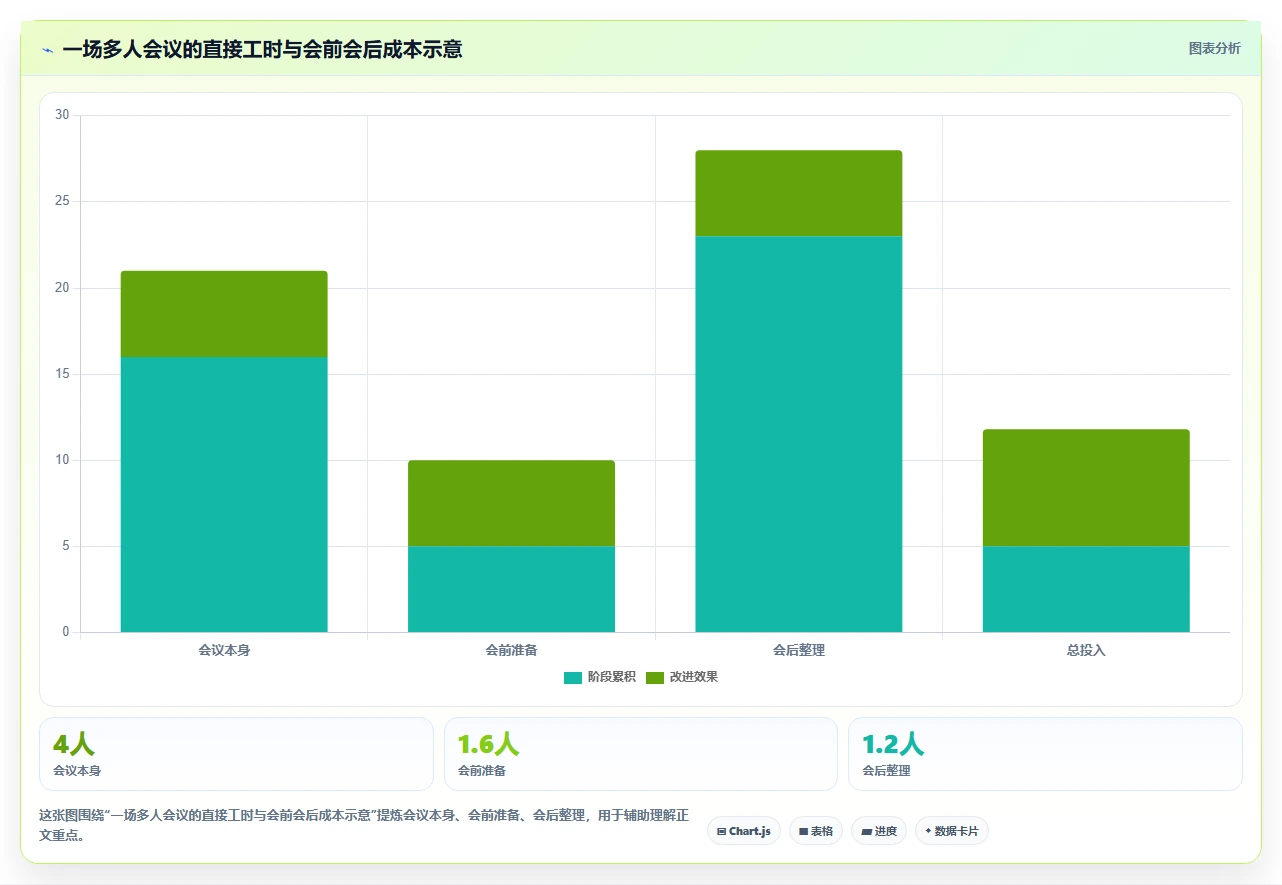Open the 4人 会议本身 data card
The image size is (1282, 885).
click(x=236, y=754)
